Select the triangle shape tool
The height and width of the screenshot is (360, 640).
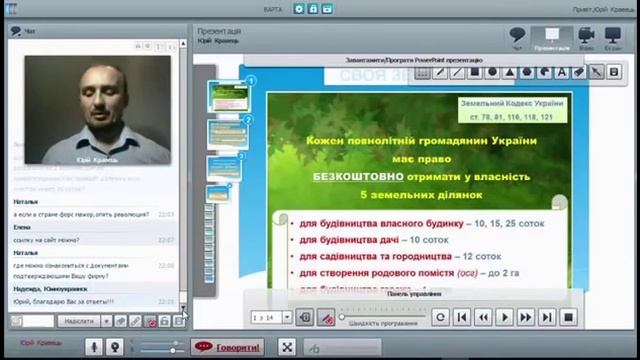(509, 73)
